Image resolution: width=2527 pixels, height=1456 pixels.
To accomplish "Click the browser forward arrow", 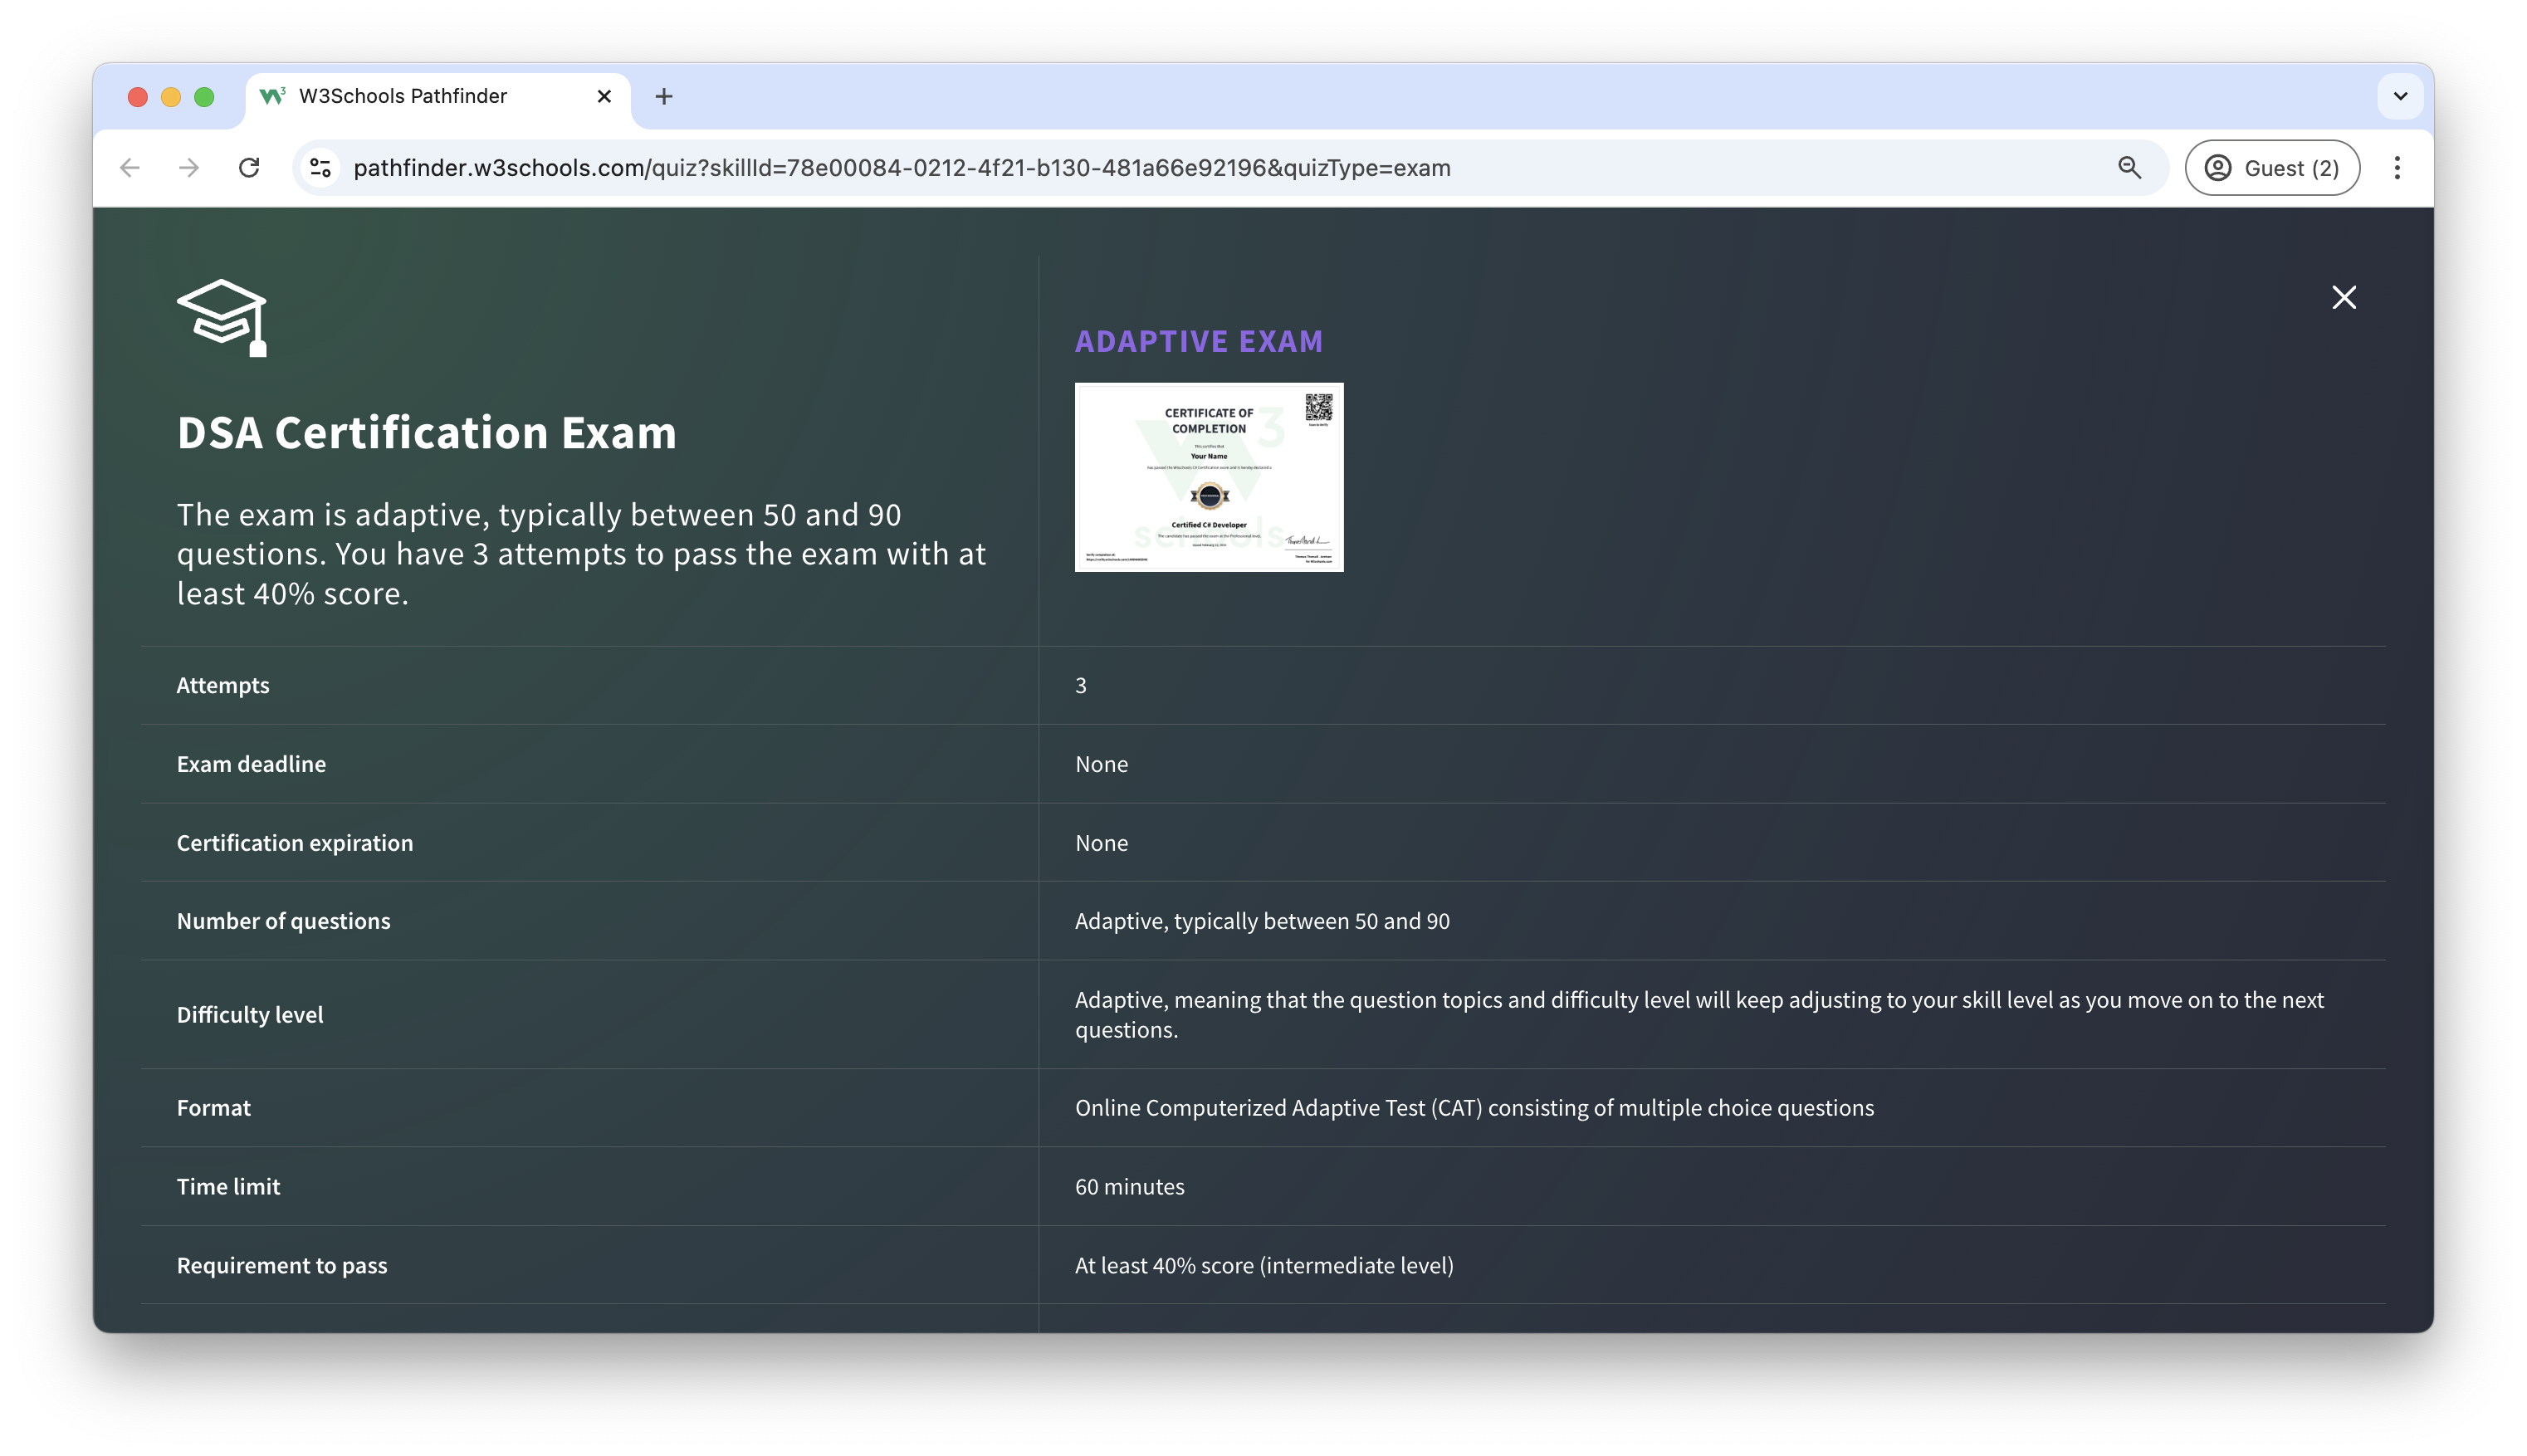I will [x=189, y=168].
